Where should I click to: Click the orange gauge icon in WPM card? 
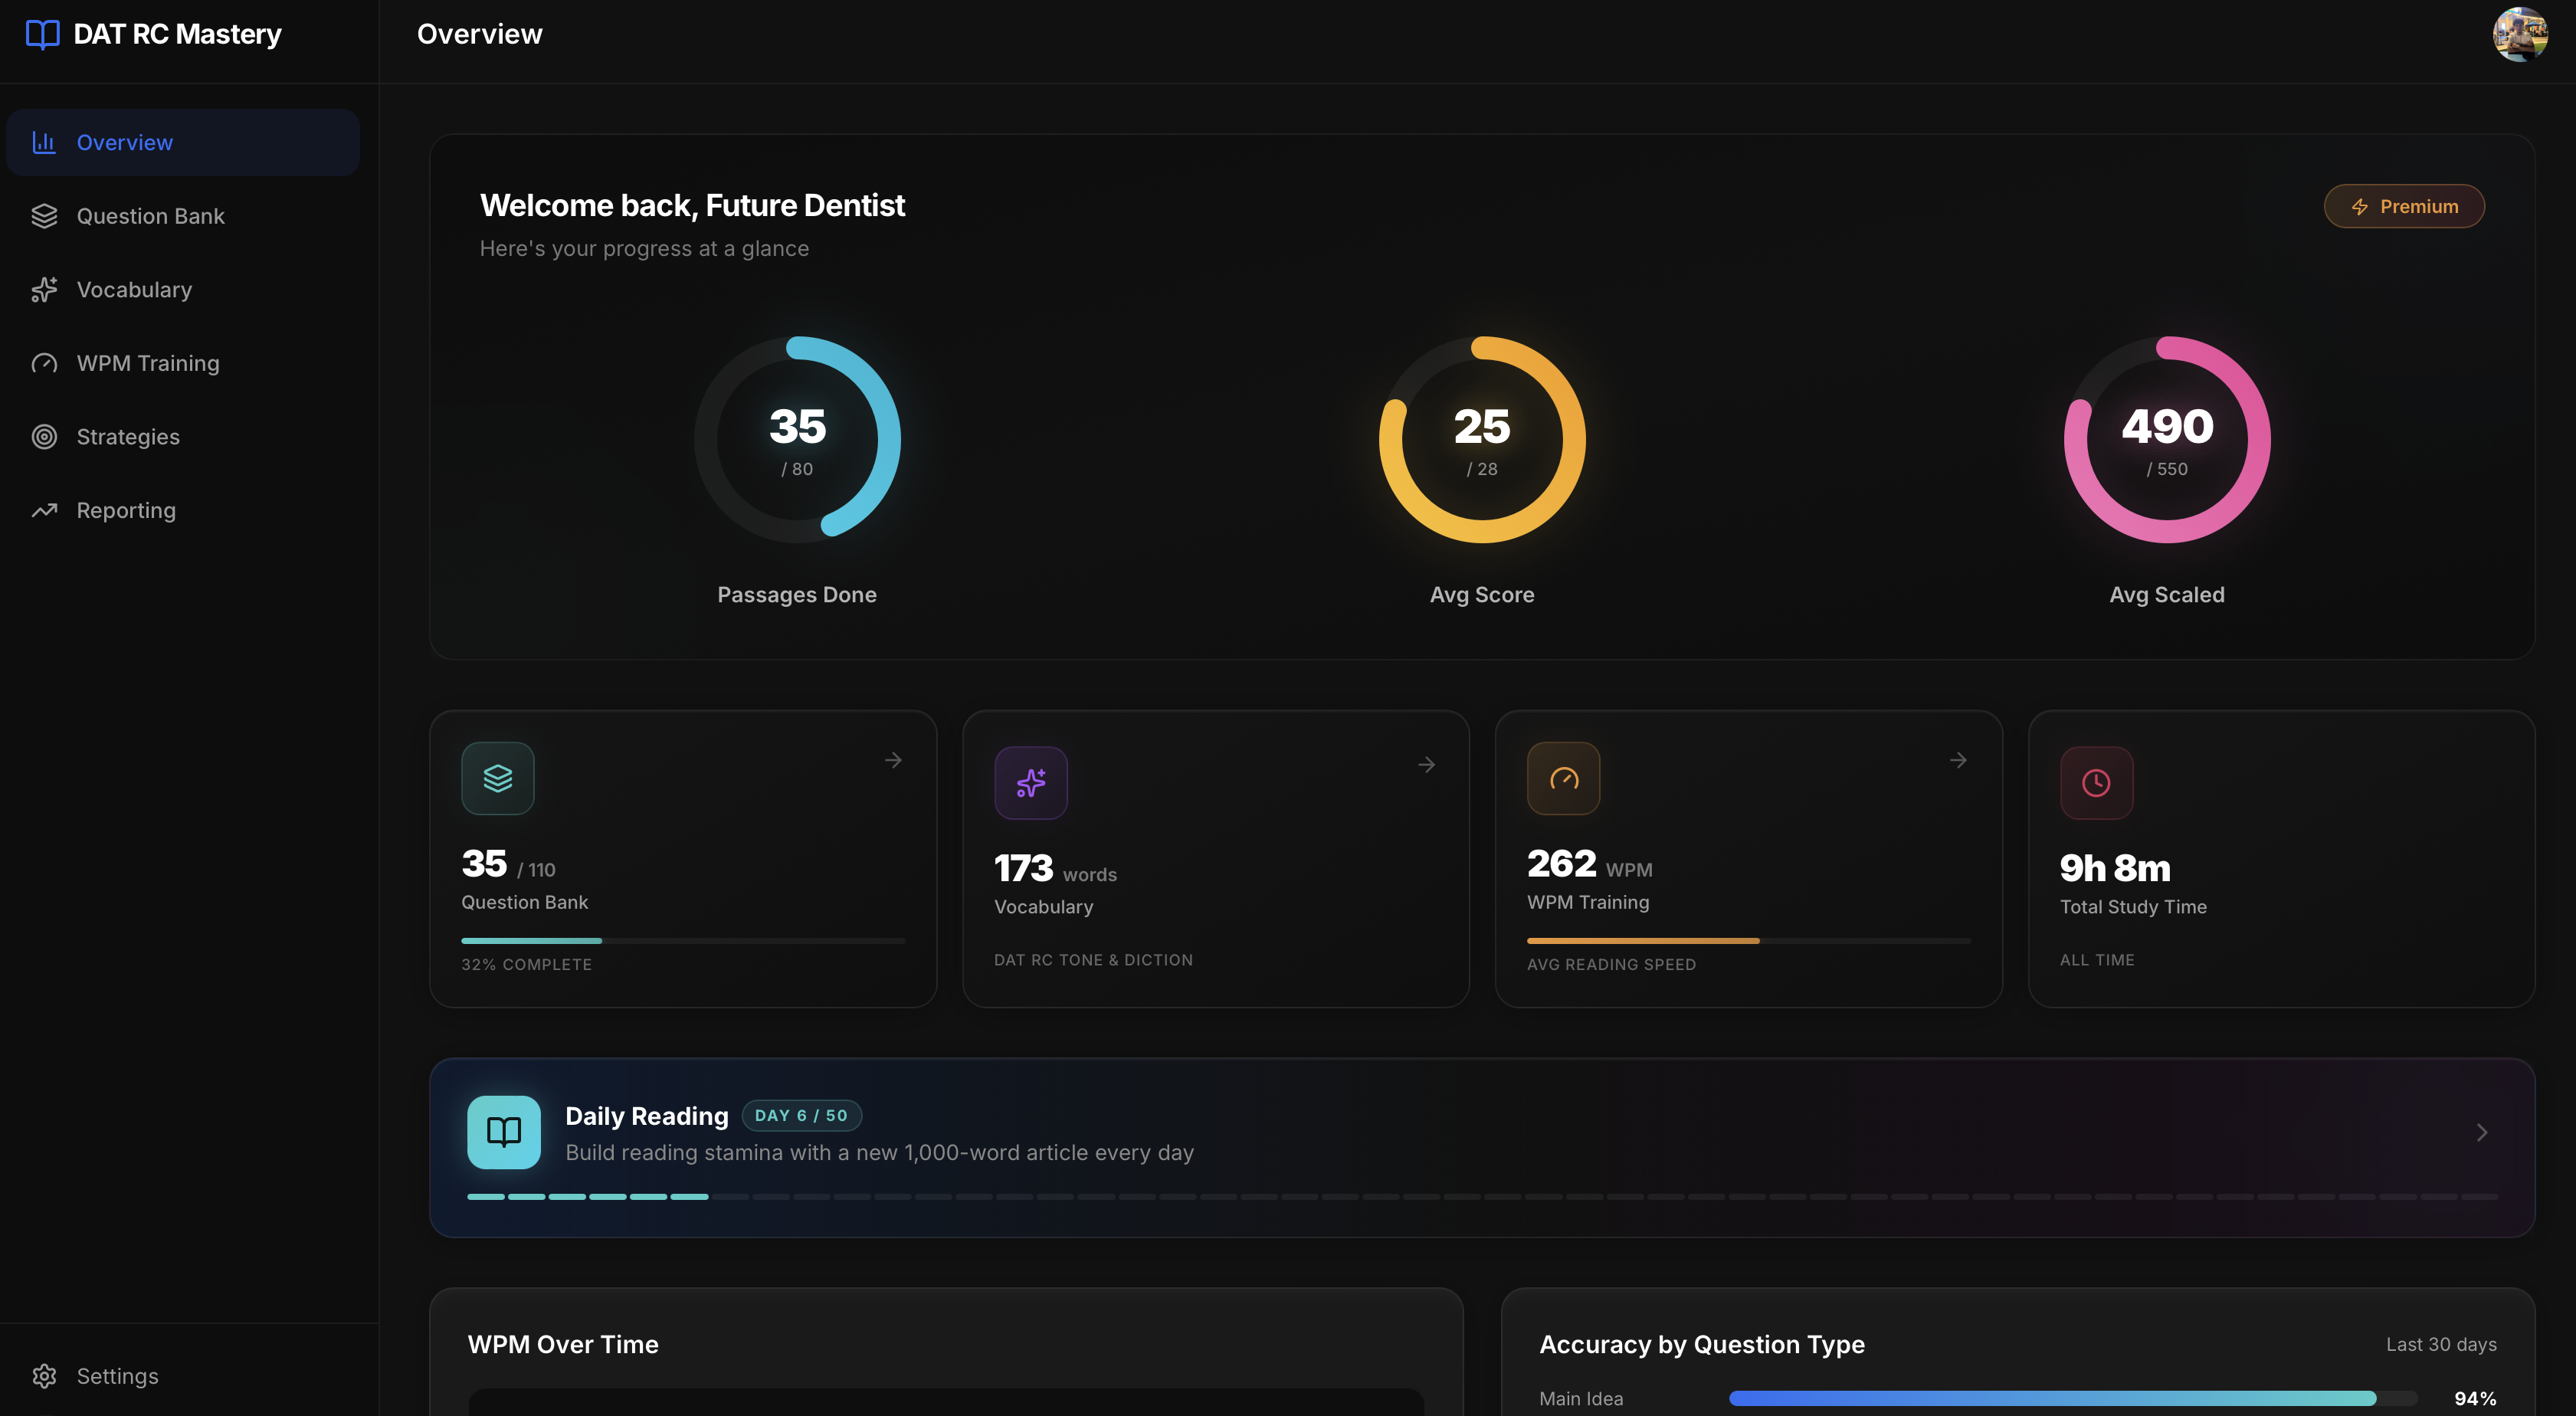[x=1563, y=778]
